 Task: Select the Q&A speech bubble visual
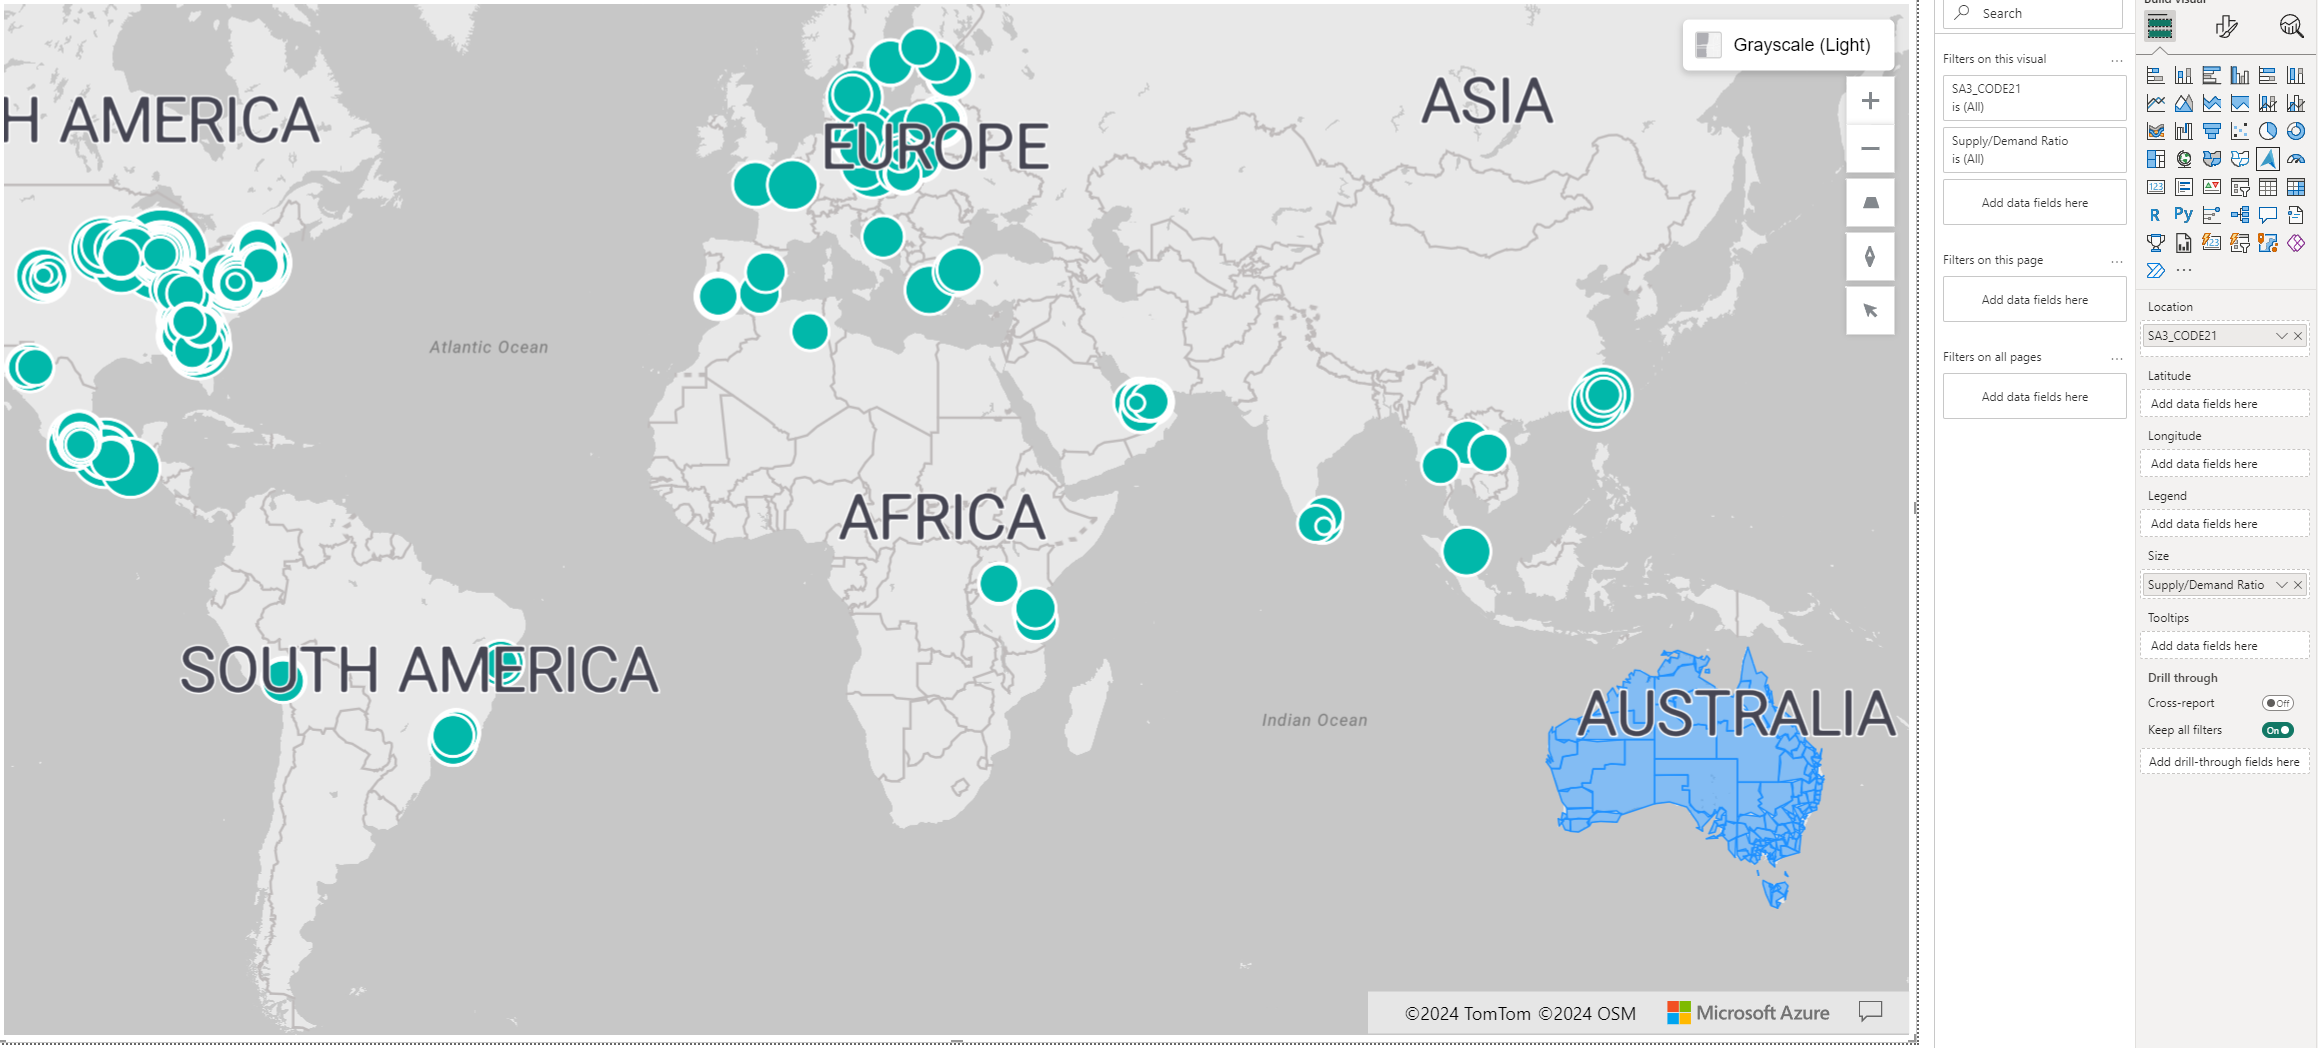tap(2268, 215)
